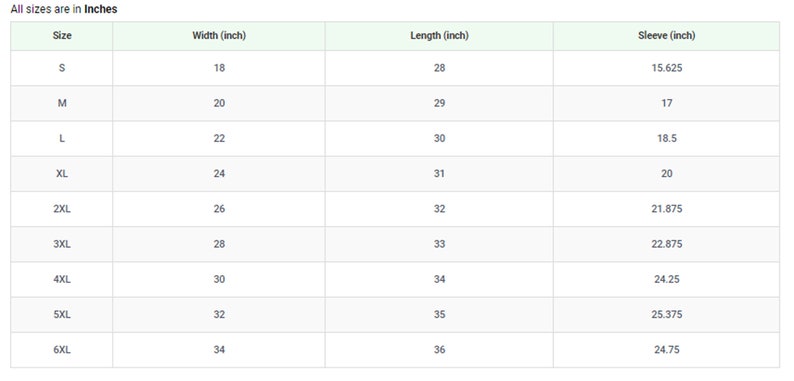This screenshot has height=381, width=794.
Task: Select the M size cell
Action: point(62,103)
